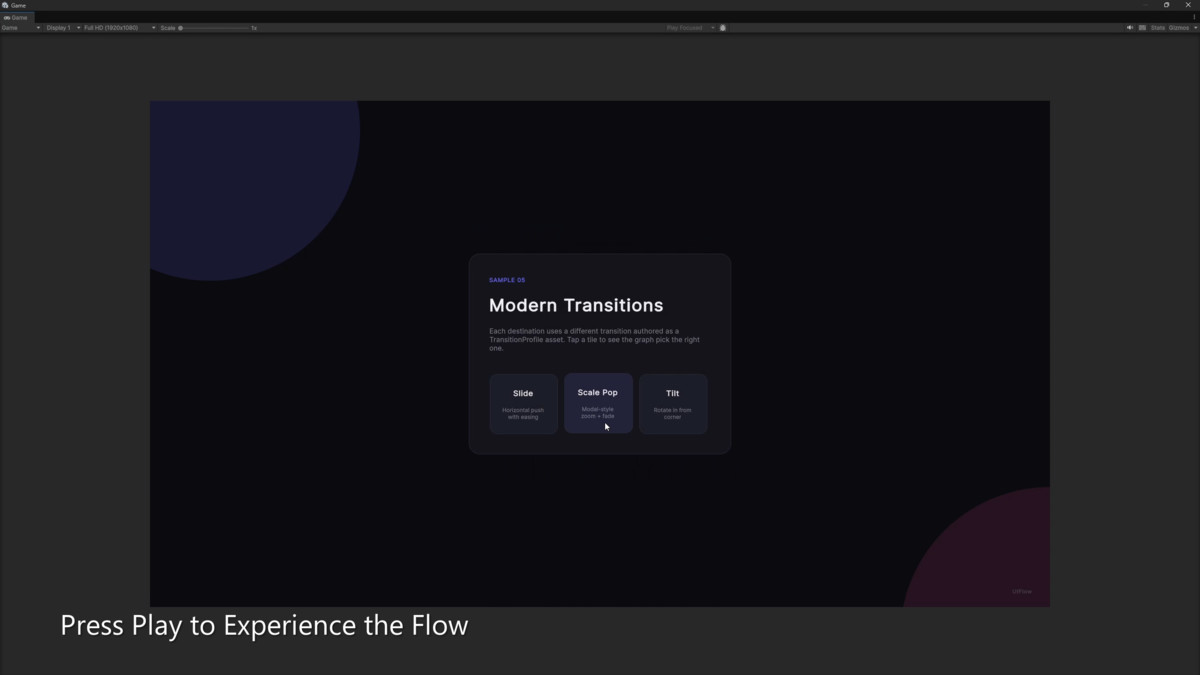
Task: Click the description text about TransitionProfile asset
Action: tap(594, 340)
